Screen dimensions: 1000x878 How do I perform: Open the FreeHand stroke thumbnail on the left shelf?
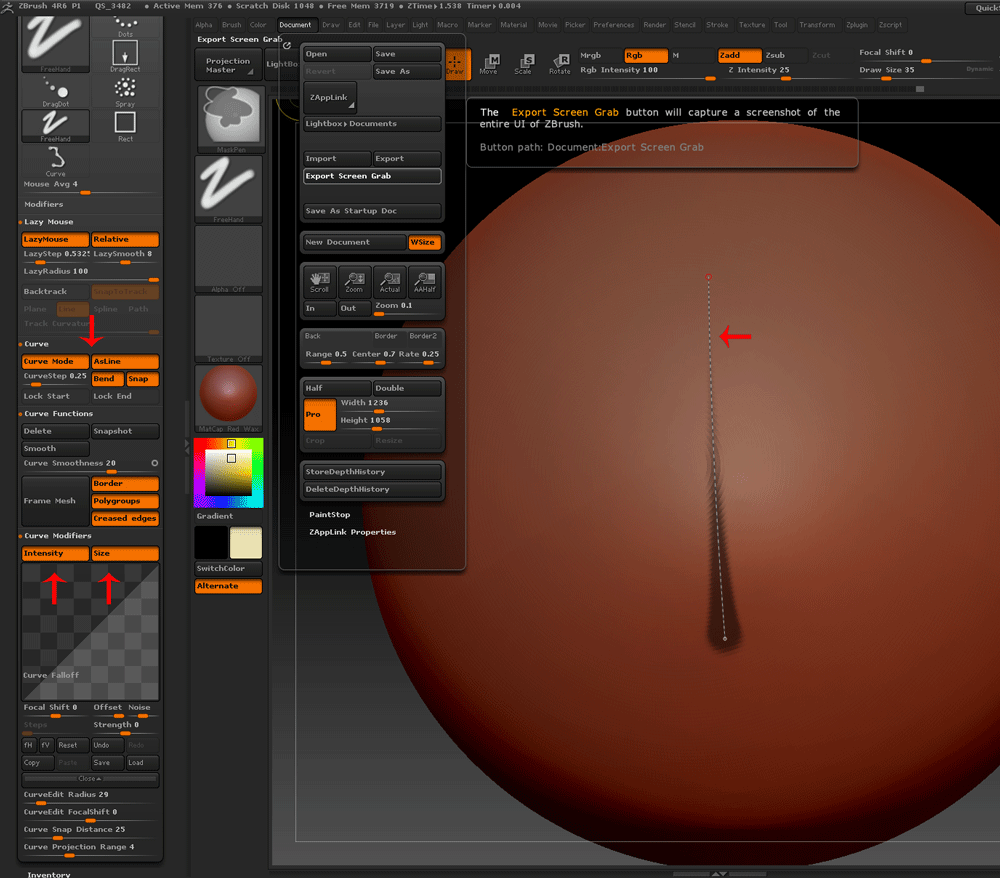click(228, 189)
